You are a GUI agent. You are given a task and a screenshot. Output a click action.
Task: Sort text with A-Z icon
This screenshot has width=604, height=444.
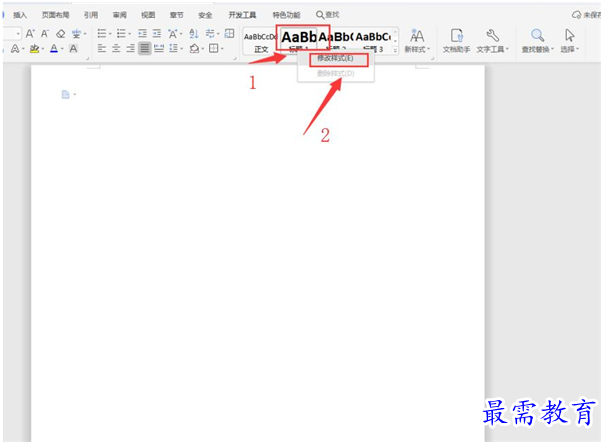pyautogui.click(x=194, y=34)
